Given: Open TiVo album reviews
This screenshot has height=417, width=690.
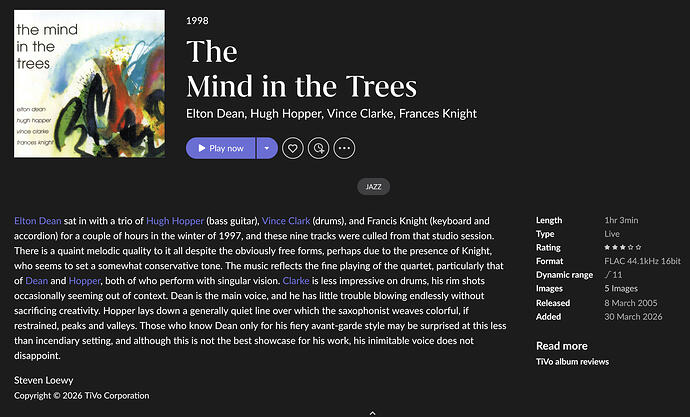Looking at the screenshot, I should coord(575,361).
